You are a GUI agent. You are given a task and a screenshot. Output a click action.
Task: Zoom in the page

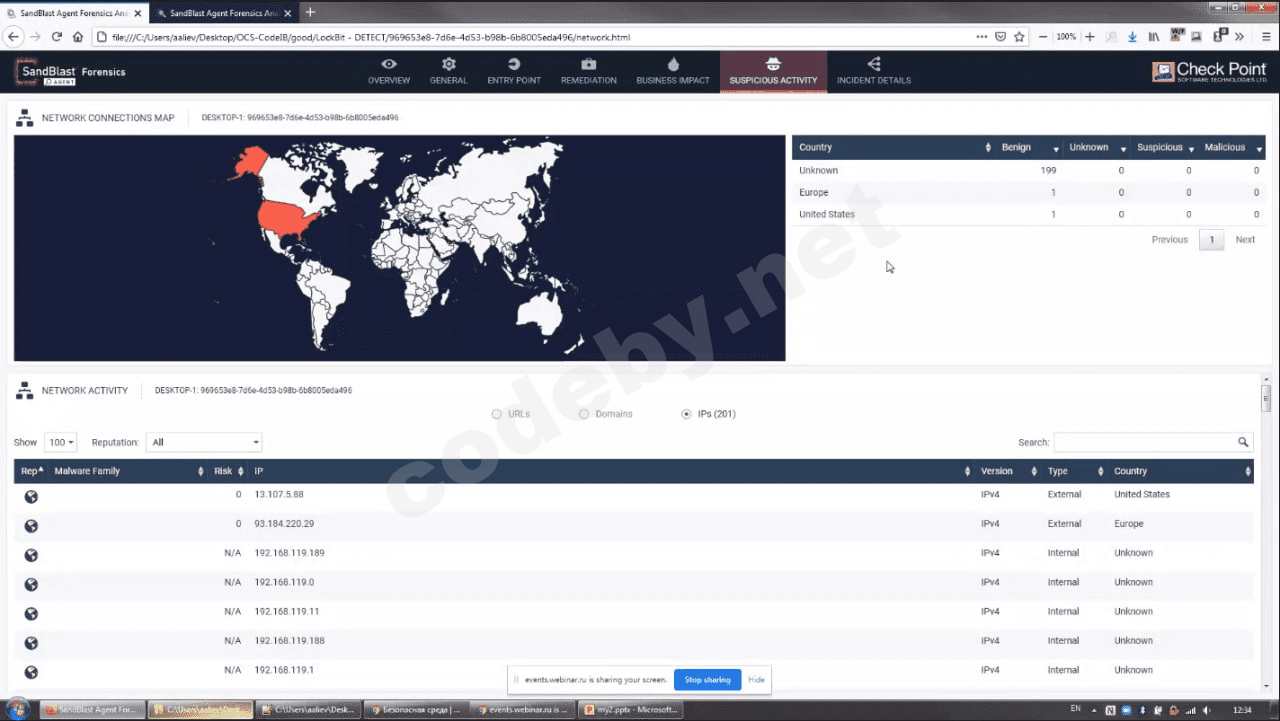[x=1091, y=37]
